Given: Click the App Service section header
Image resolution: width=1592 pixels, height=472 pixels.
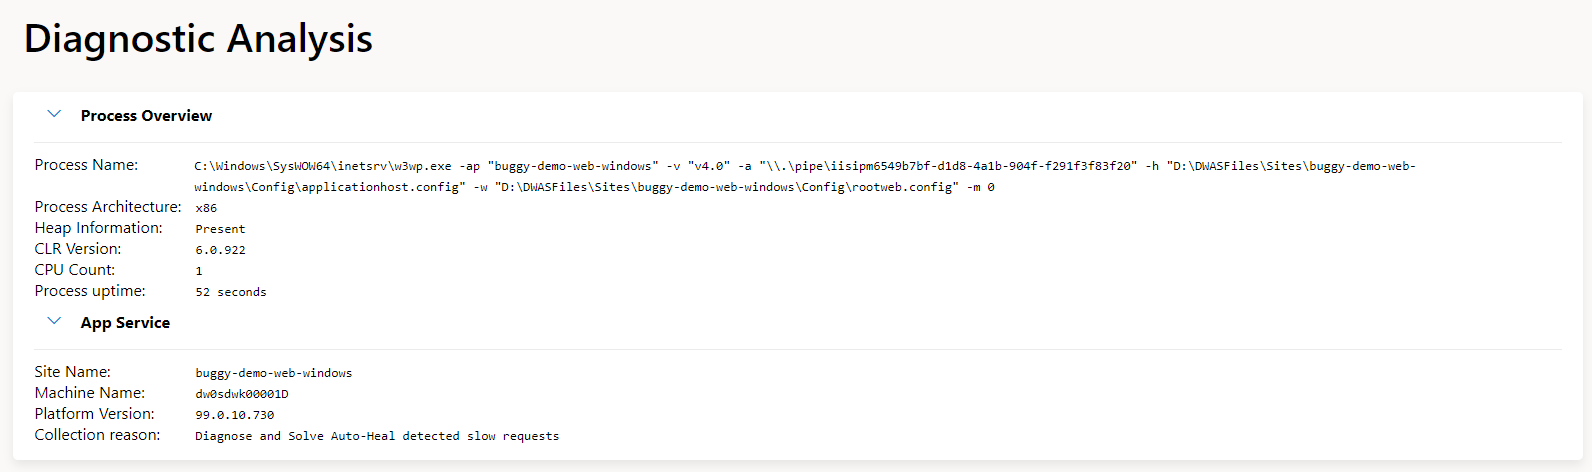Looking at the screenshot, I should (125, 323).
